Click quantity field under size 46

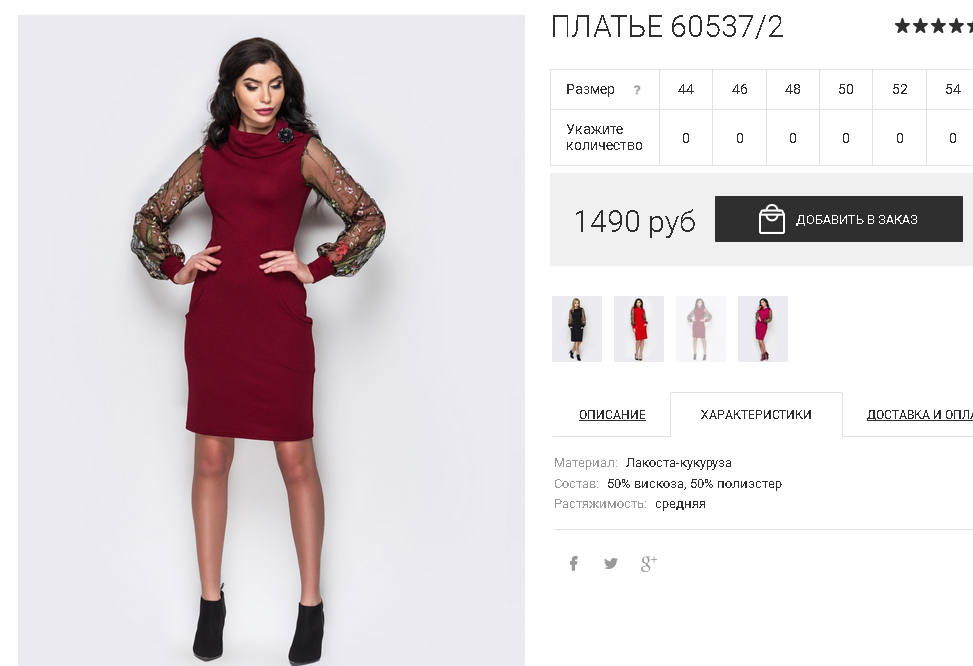739,138
